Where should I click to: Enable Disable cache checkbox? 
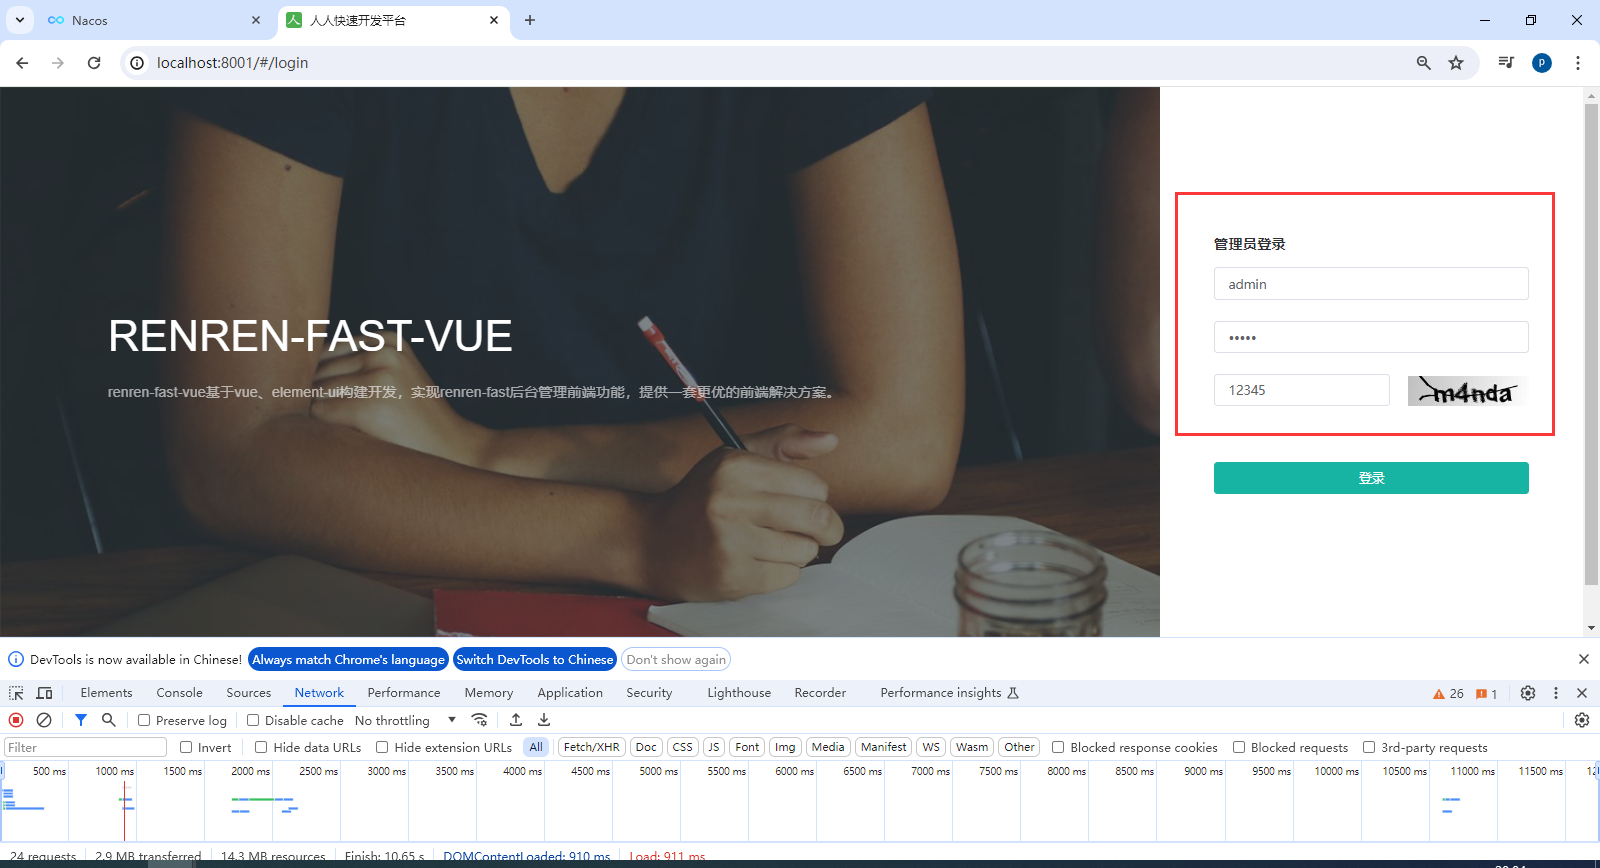pyautogui.click(x=253, y=720)
